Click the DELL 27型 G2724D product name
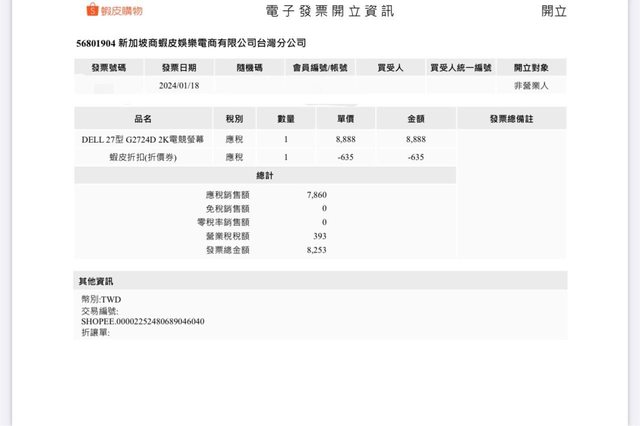 [142, 139]
